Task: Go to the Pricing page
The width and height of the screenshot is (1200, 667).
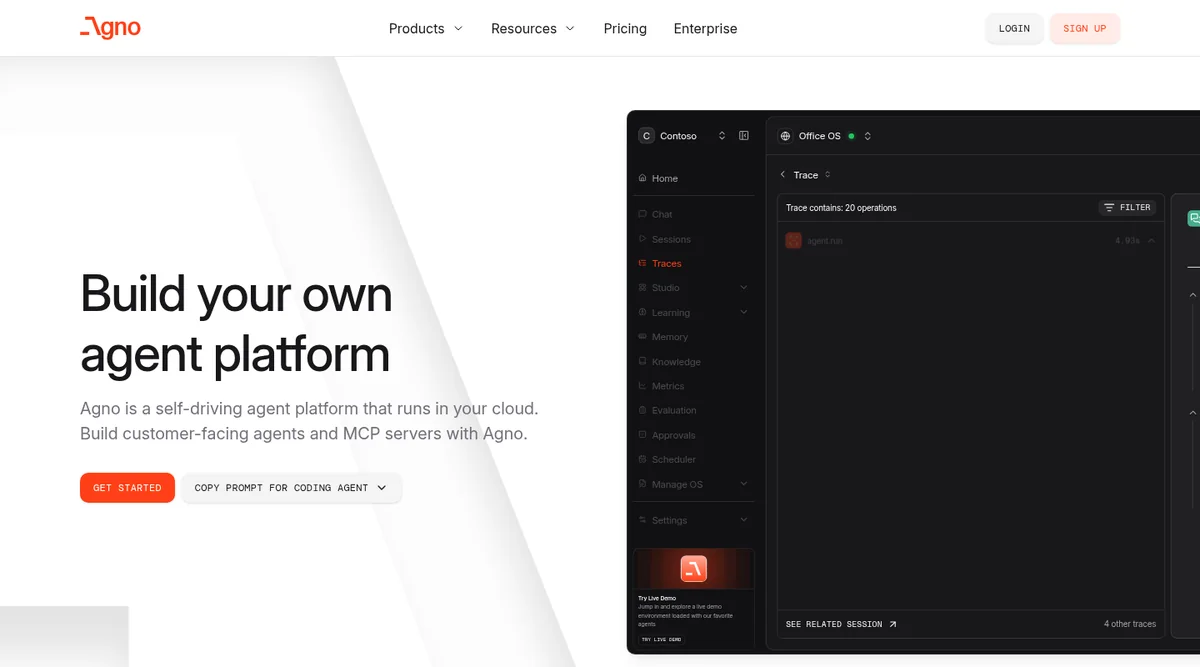Action: [625, 28]
